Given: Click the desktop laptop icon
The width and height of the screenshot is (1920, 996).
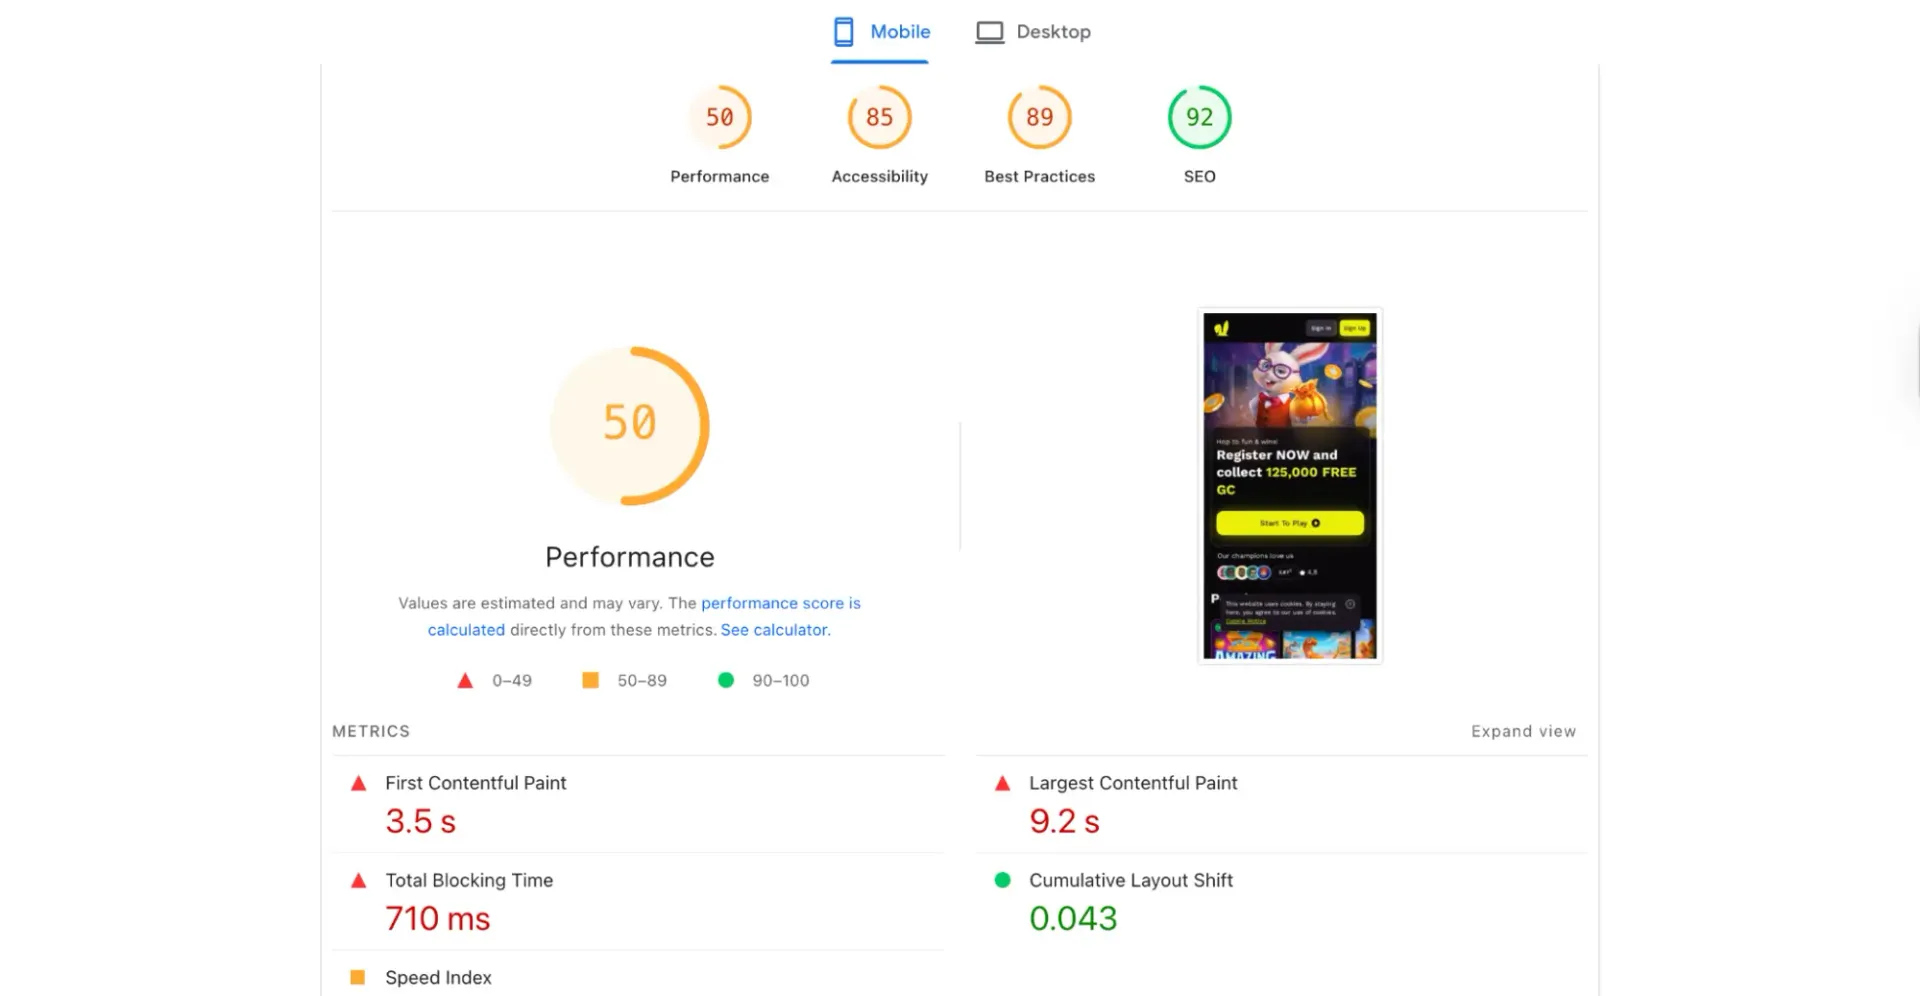Looking at the screenshot, I should coord(989,33).
